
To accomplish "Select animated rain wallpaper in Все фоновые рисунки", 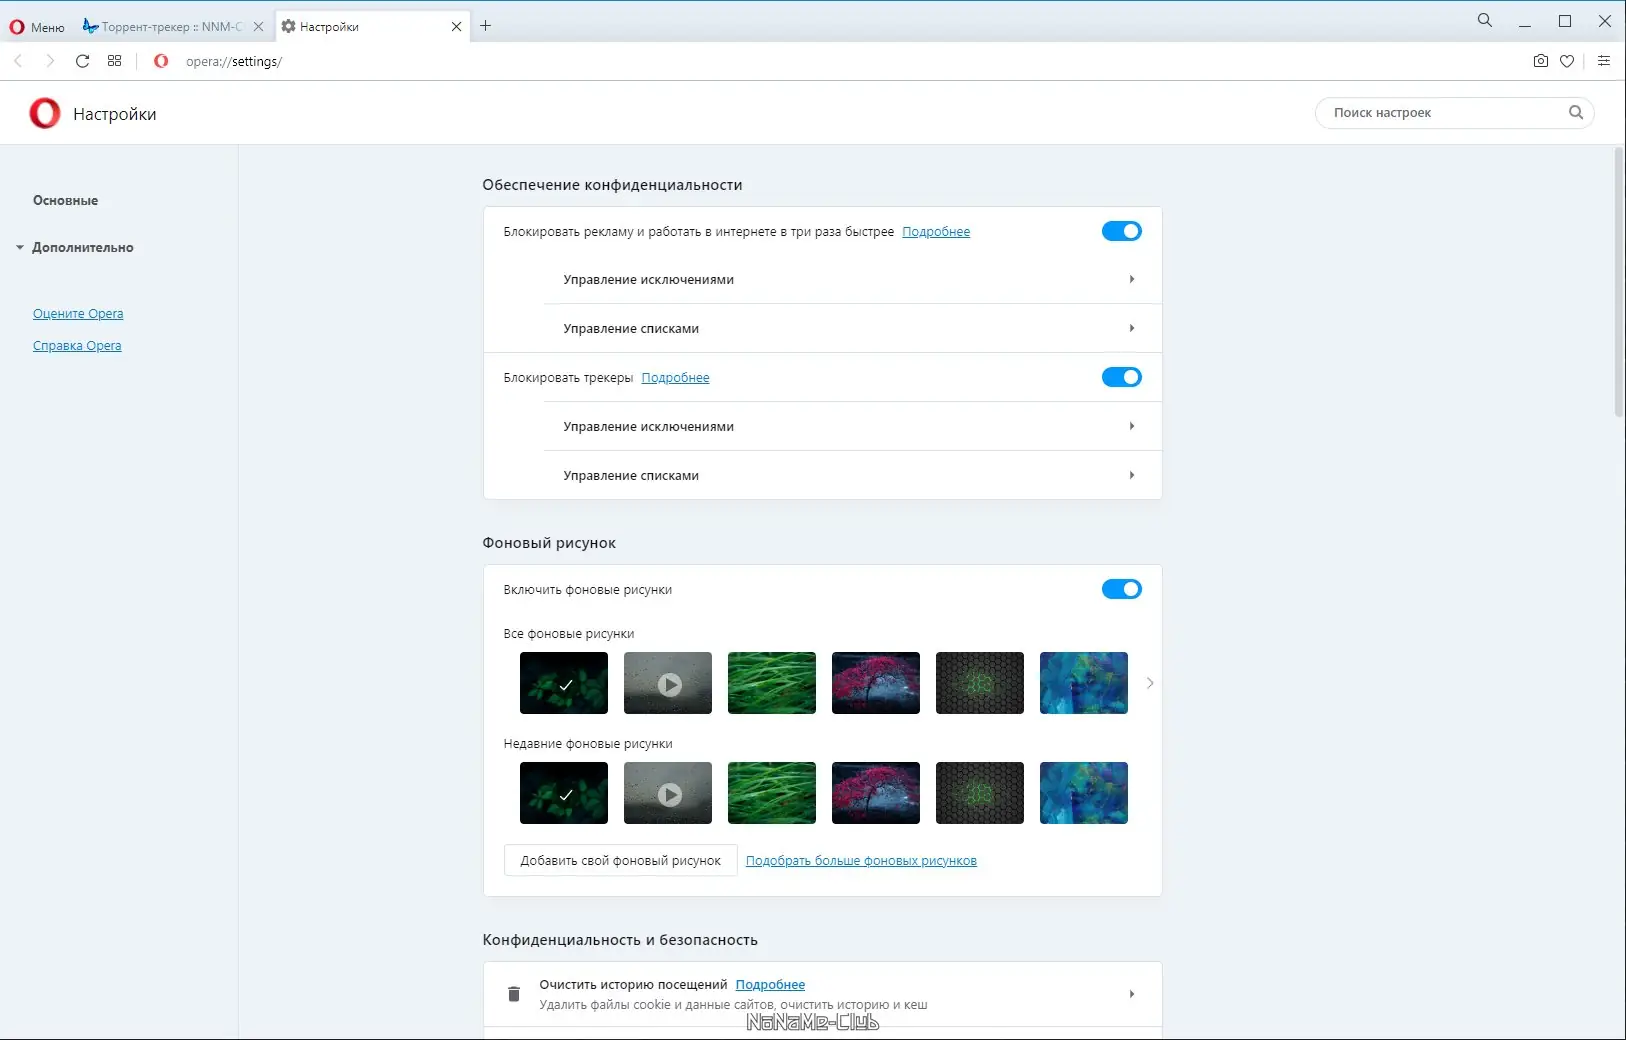I will [668, 683].
